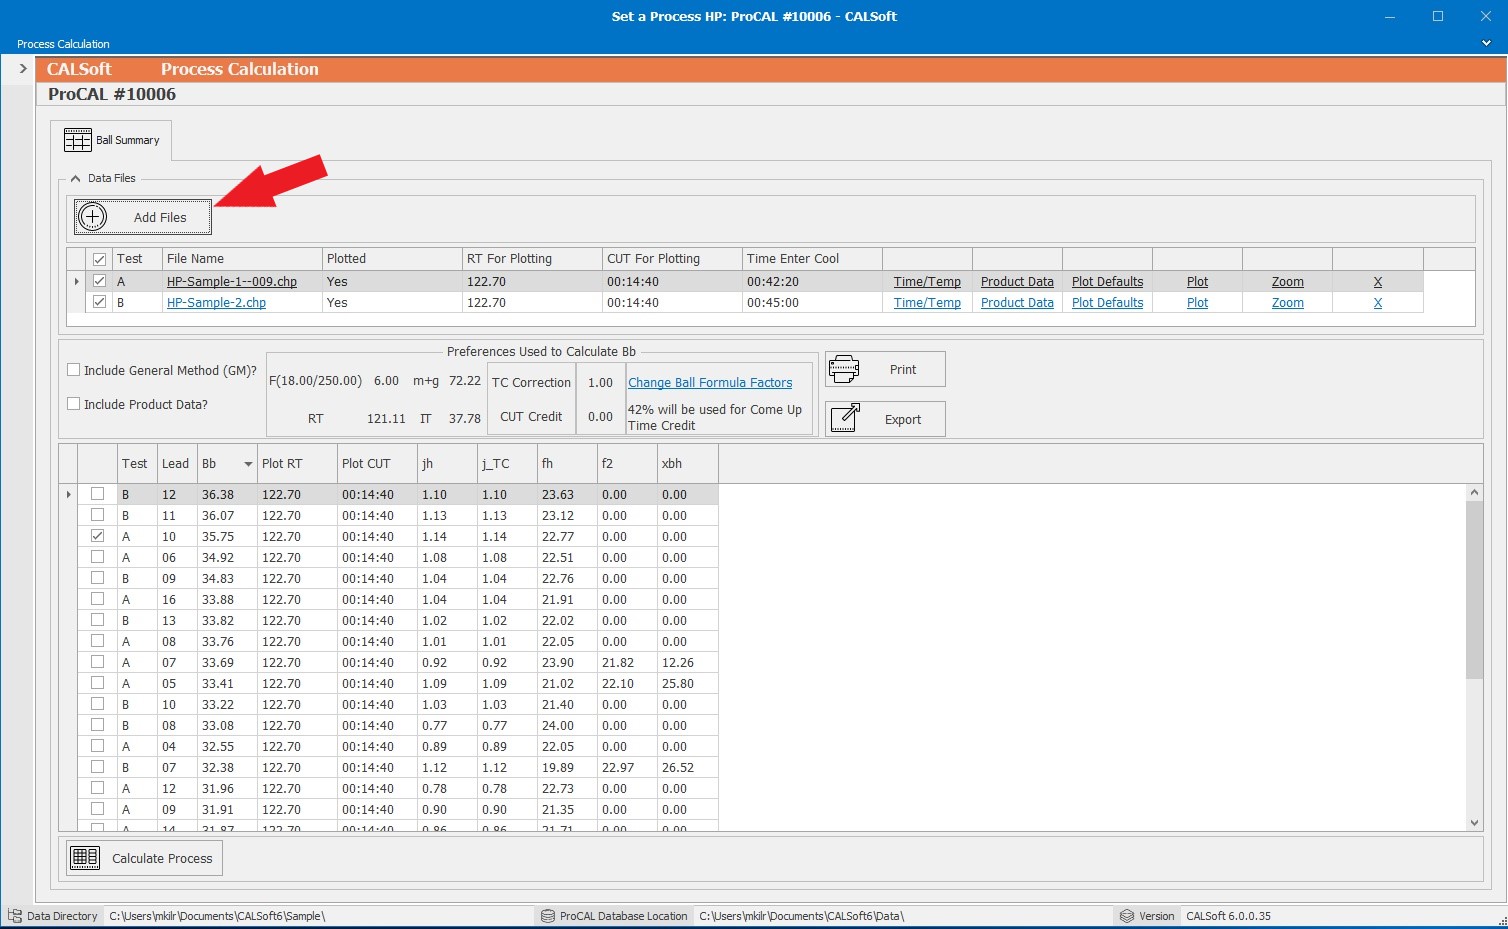Expand the left side panel chevron
1508x929 pixels.
pos(23,69)
